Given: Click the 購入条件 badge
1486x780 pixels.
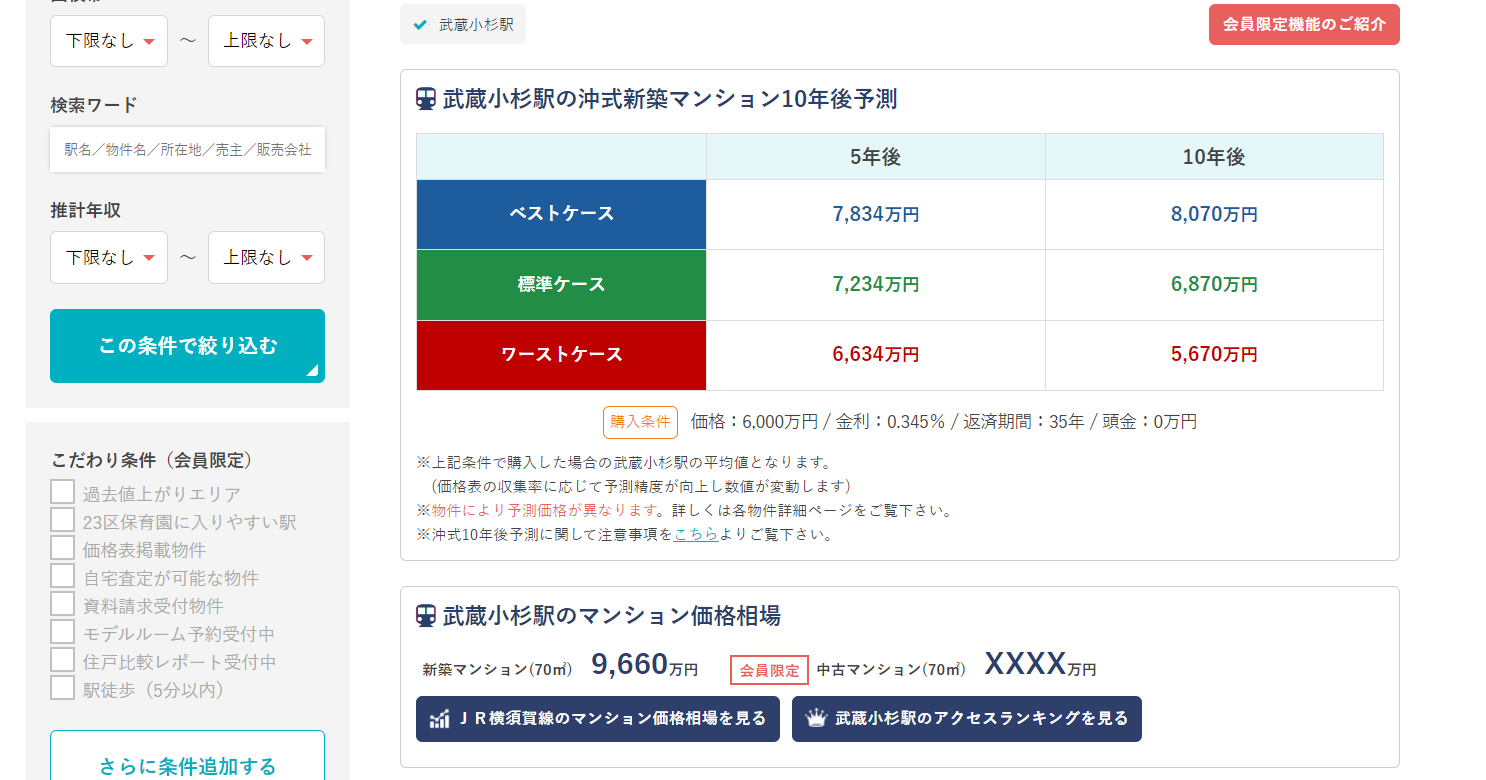Looking at the screenshot, I should (x=640, y=422).
